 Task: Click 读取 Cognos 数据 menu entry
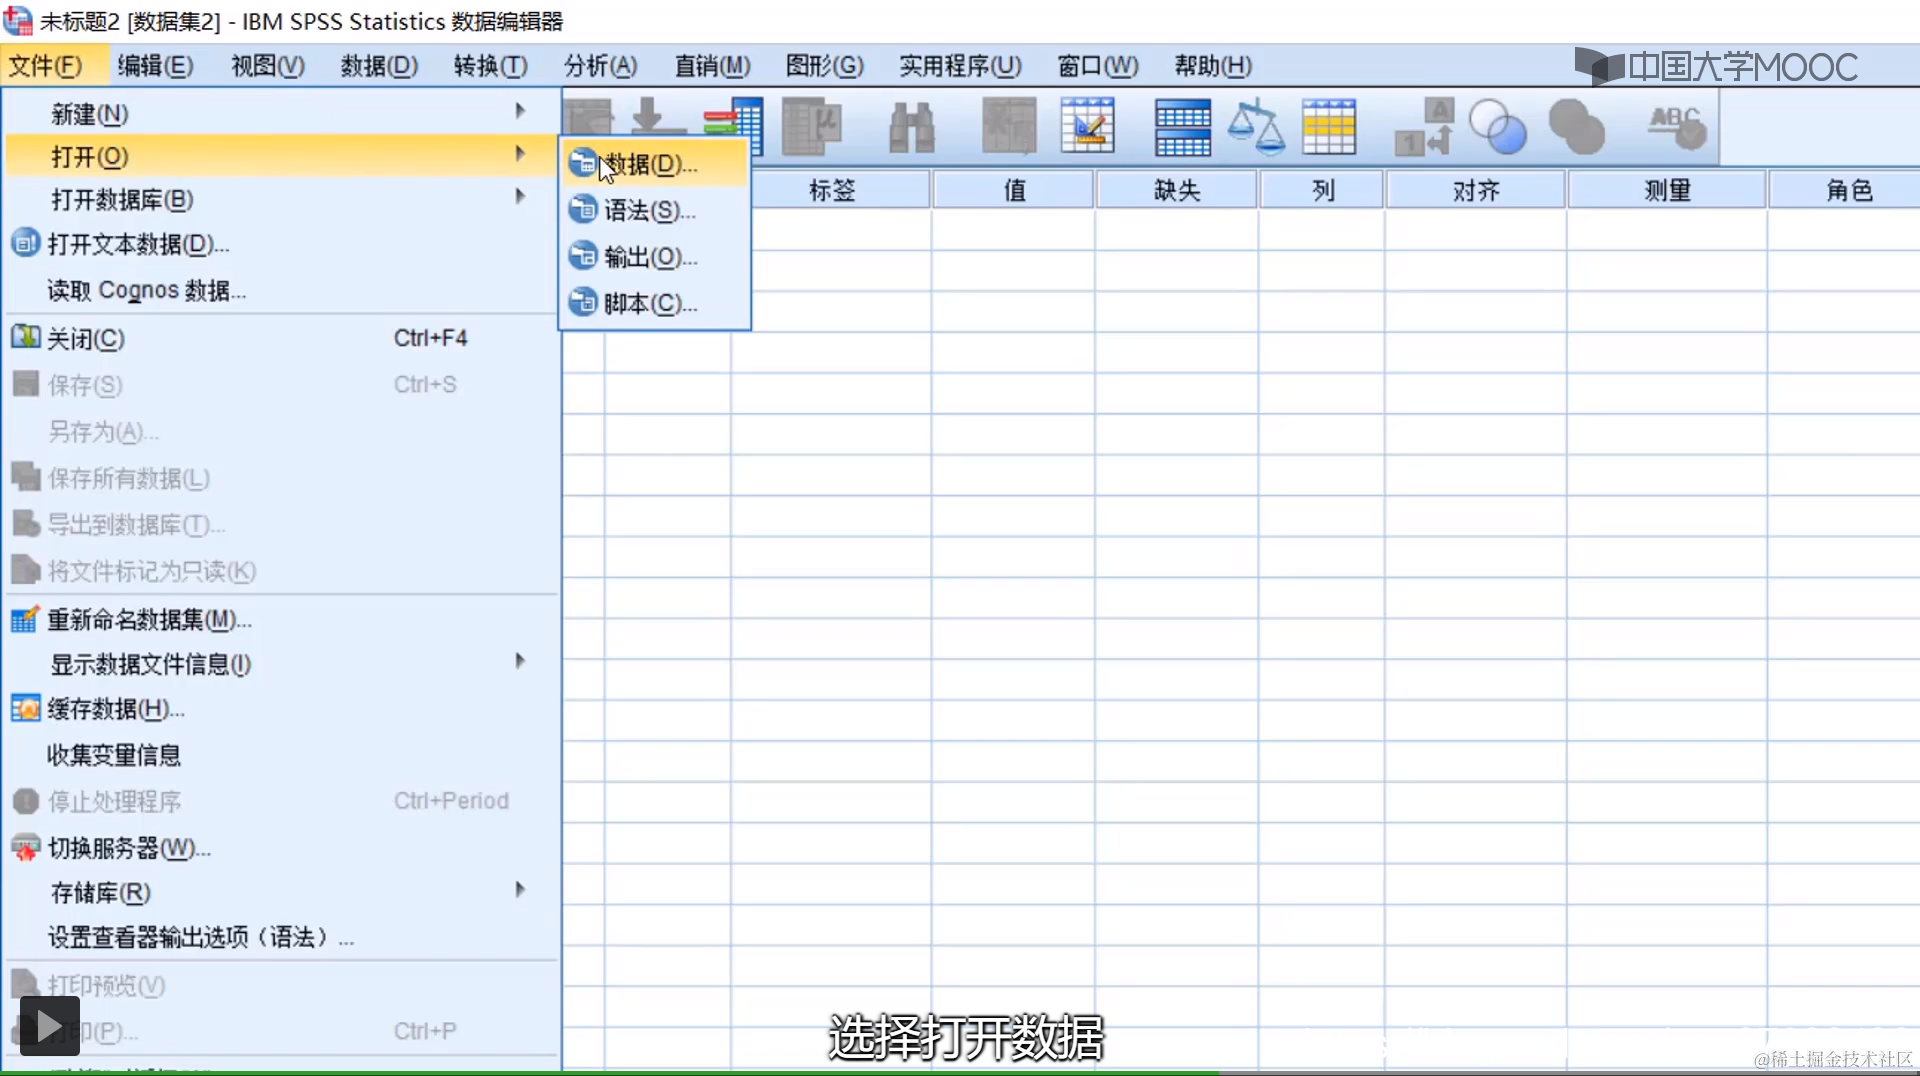(x=145, y=290)
